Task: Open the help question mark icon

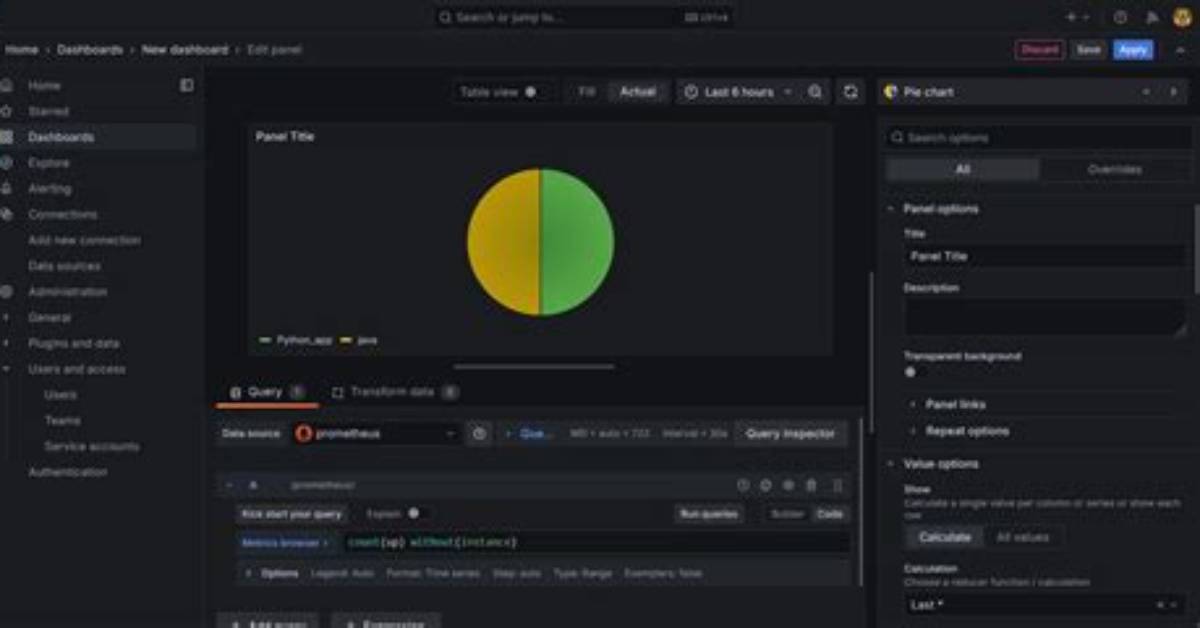Action: (1120, 17)
